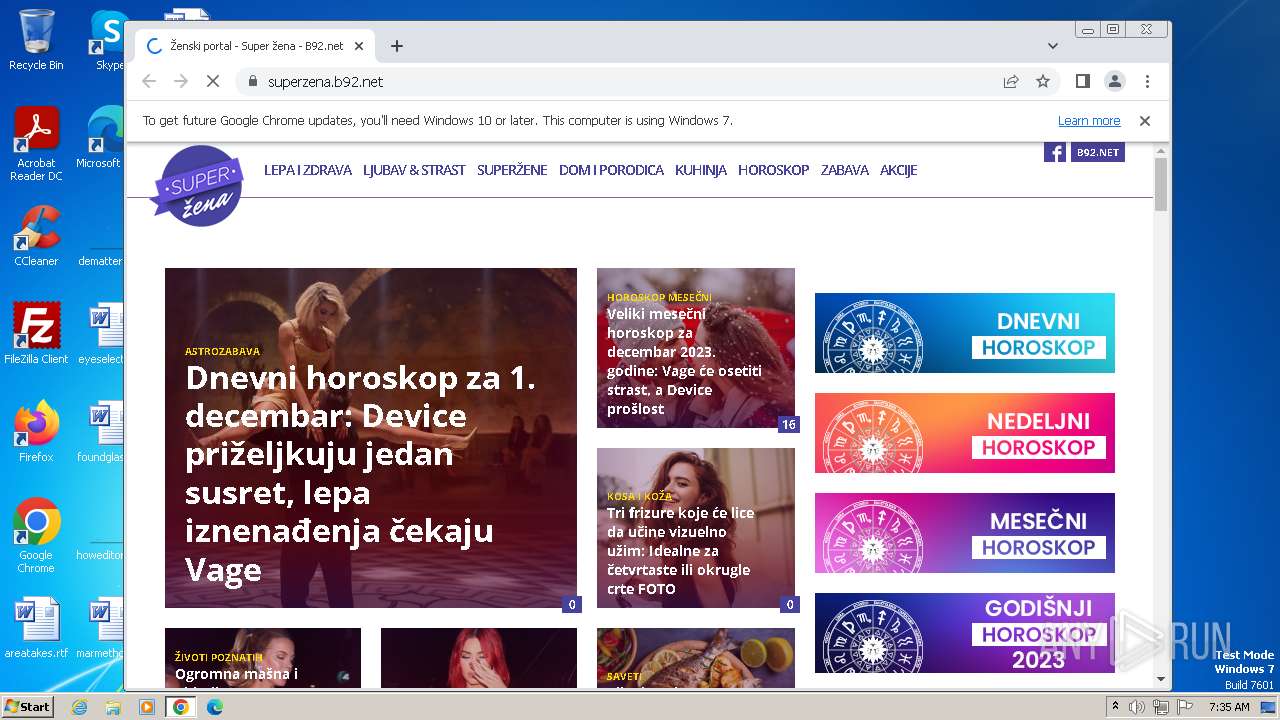Viewport: 1280px width, 720px height.
Task: Open LJUBAV & STRAST section
Action: point(414,170)
